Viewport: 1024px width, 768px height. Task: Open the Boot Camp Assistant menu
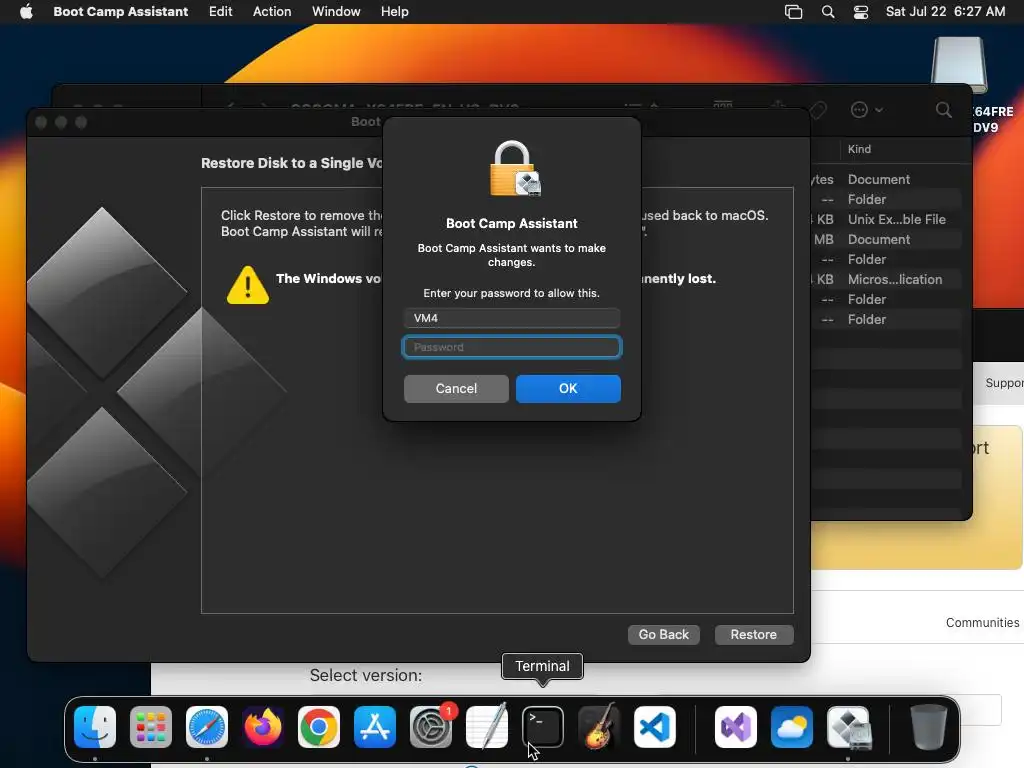point(120,11)
